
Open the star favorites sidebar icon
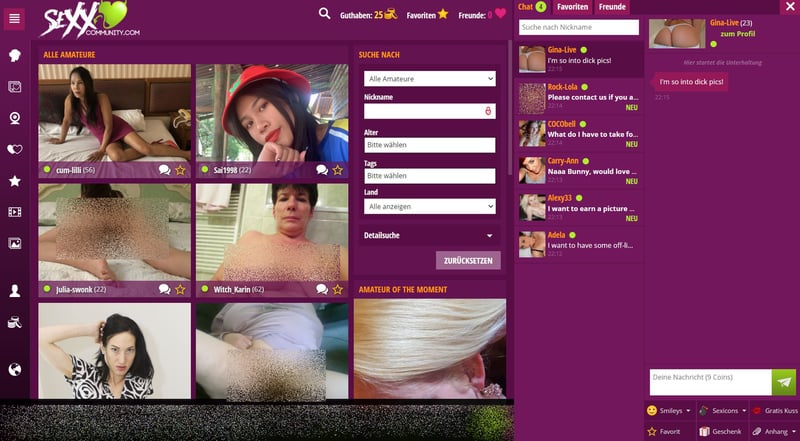15,181
